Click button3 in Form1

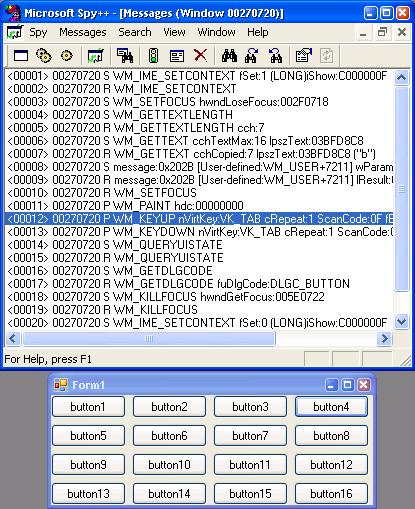click(250, 407)
